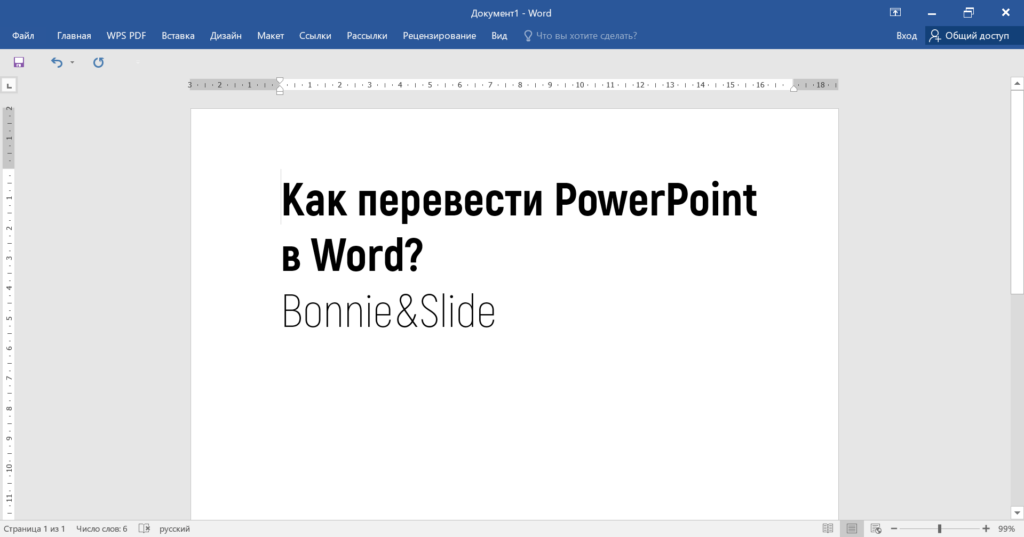Viewport: 1024px width, 537px height.
Task: Open the Ссылки tab
Action: click(x=315, y=36)
